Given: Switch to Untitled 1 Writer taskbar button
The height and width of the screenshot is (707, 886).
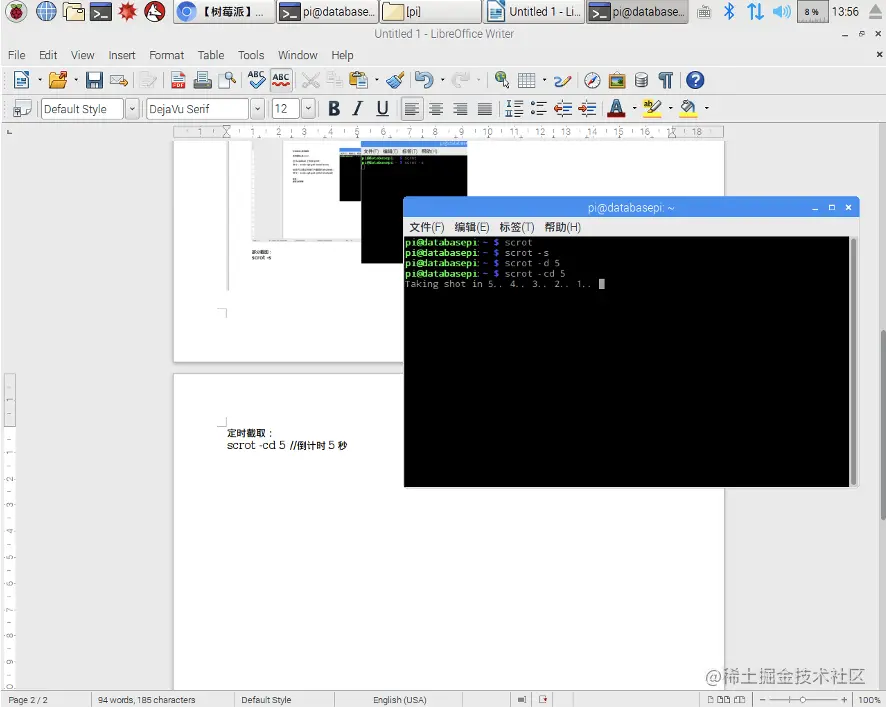Looking at the screenshot, I should (x=535, y=11).
